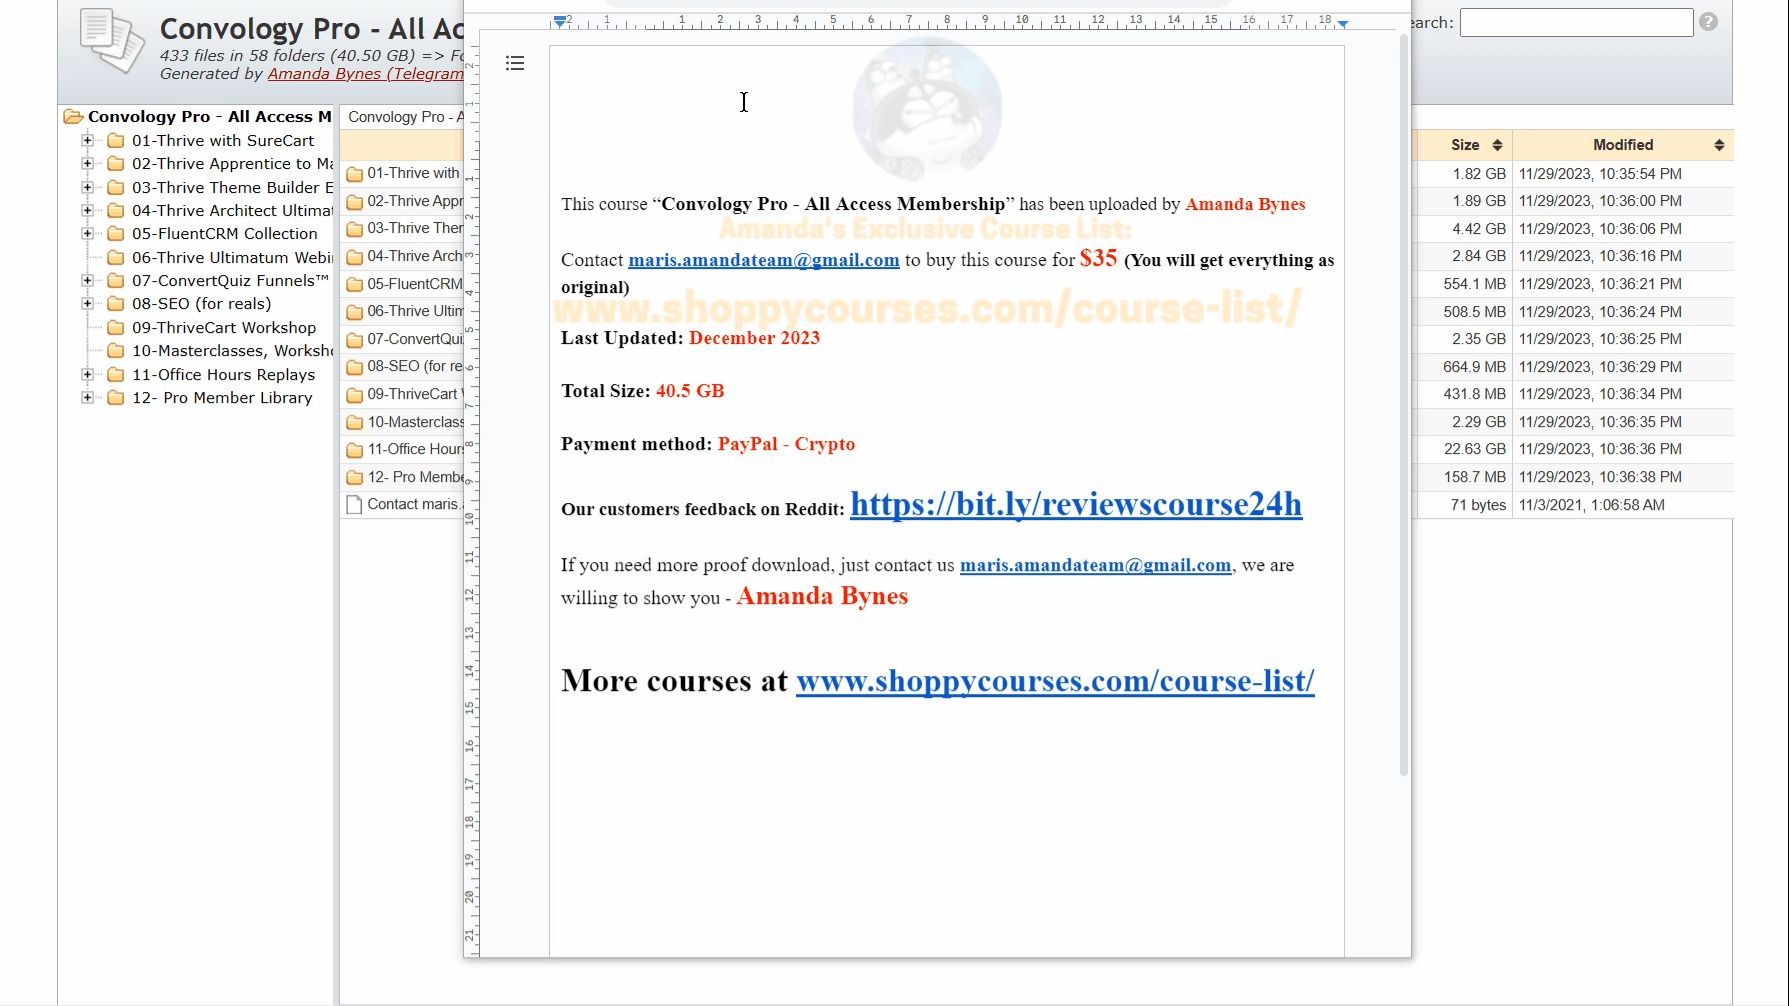Click the 71 bytes size cell
Viewport: 1789px width, 1006px height.
click(1478, 505)
